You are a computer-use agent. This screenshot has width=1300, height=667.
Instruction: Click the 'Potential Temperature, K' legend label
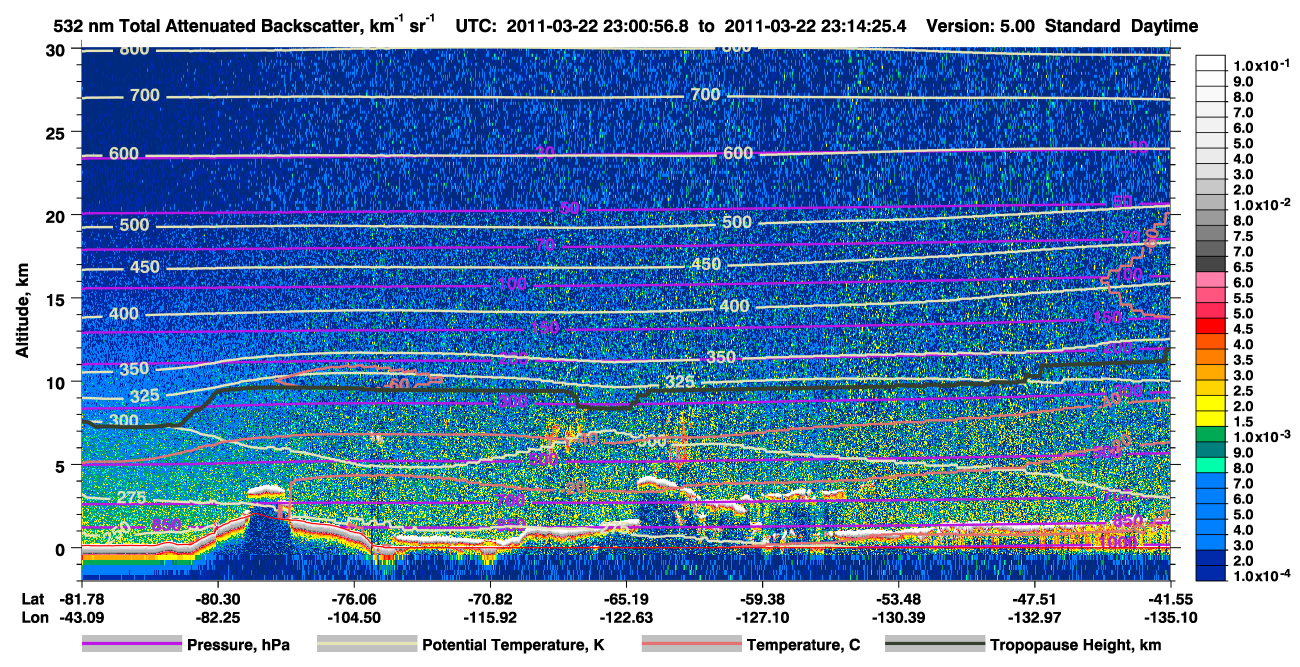point(513,645)
